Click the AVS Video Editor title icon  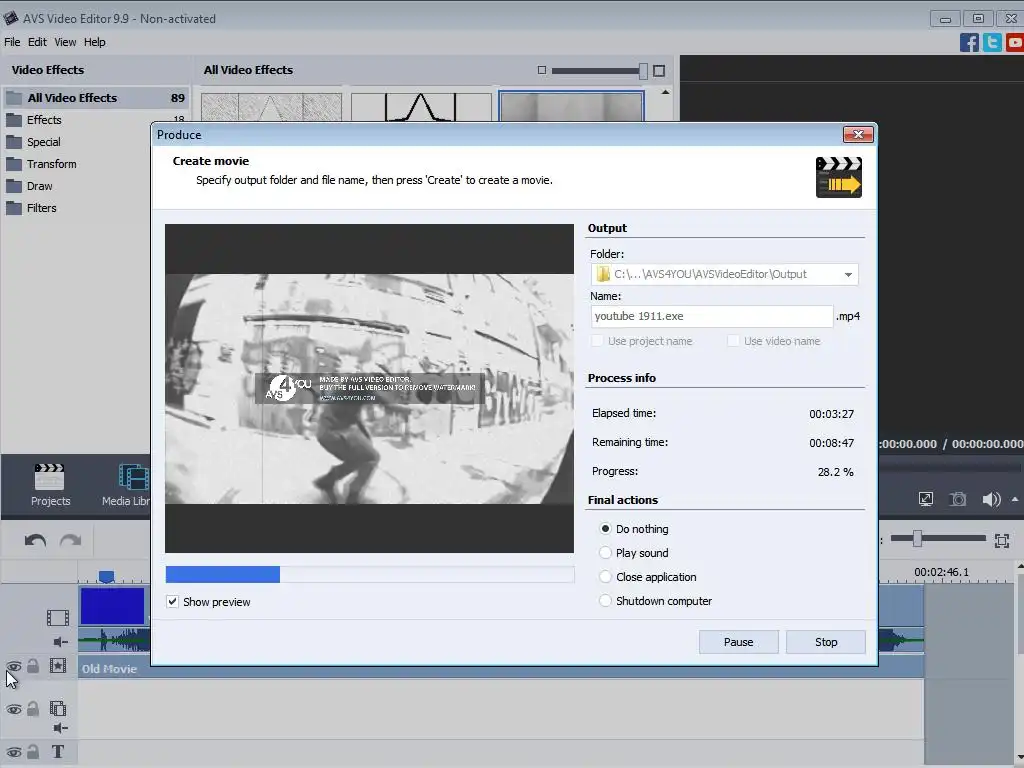pos(10,18)
